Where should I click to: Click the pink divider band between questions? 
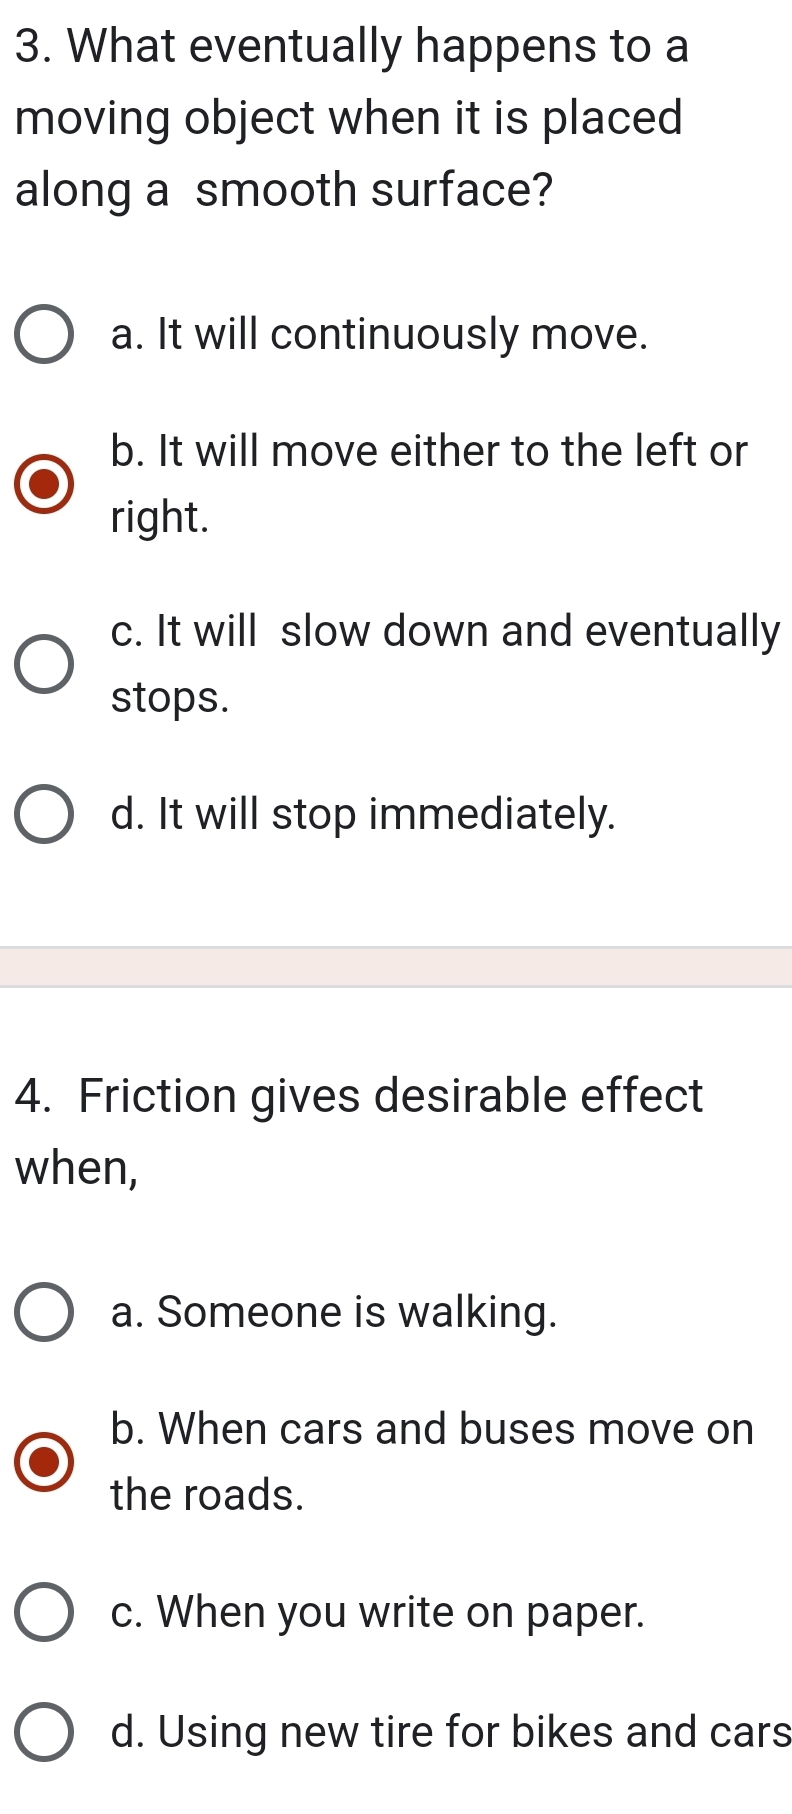click(396, 967)
